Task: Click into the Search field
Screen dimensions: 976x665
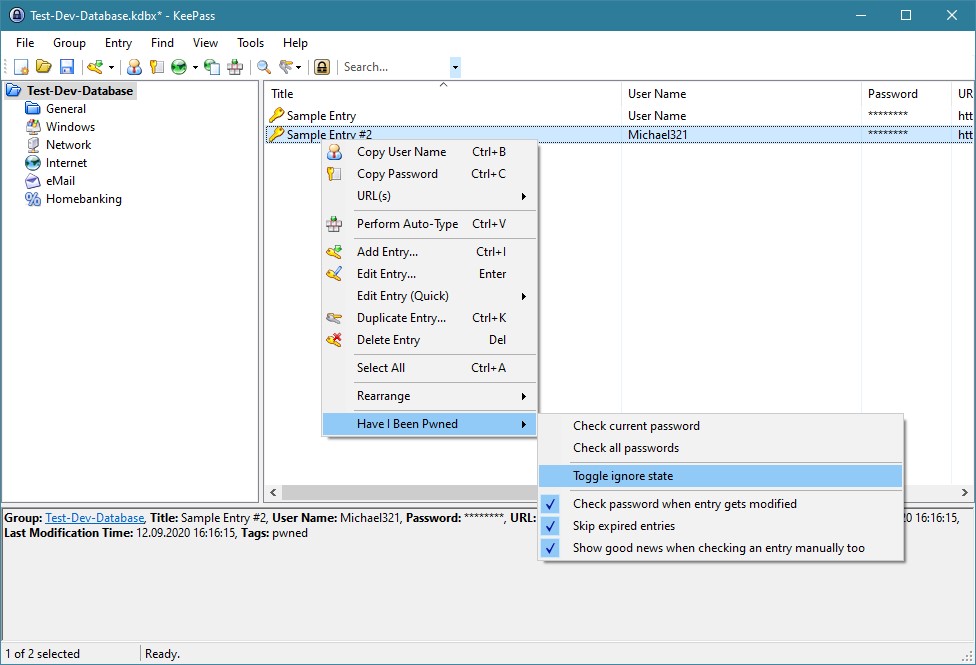Action: pos(395,67)
